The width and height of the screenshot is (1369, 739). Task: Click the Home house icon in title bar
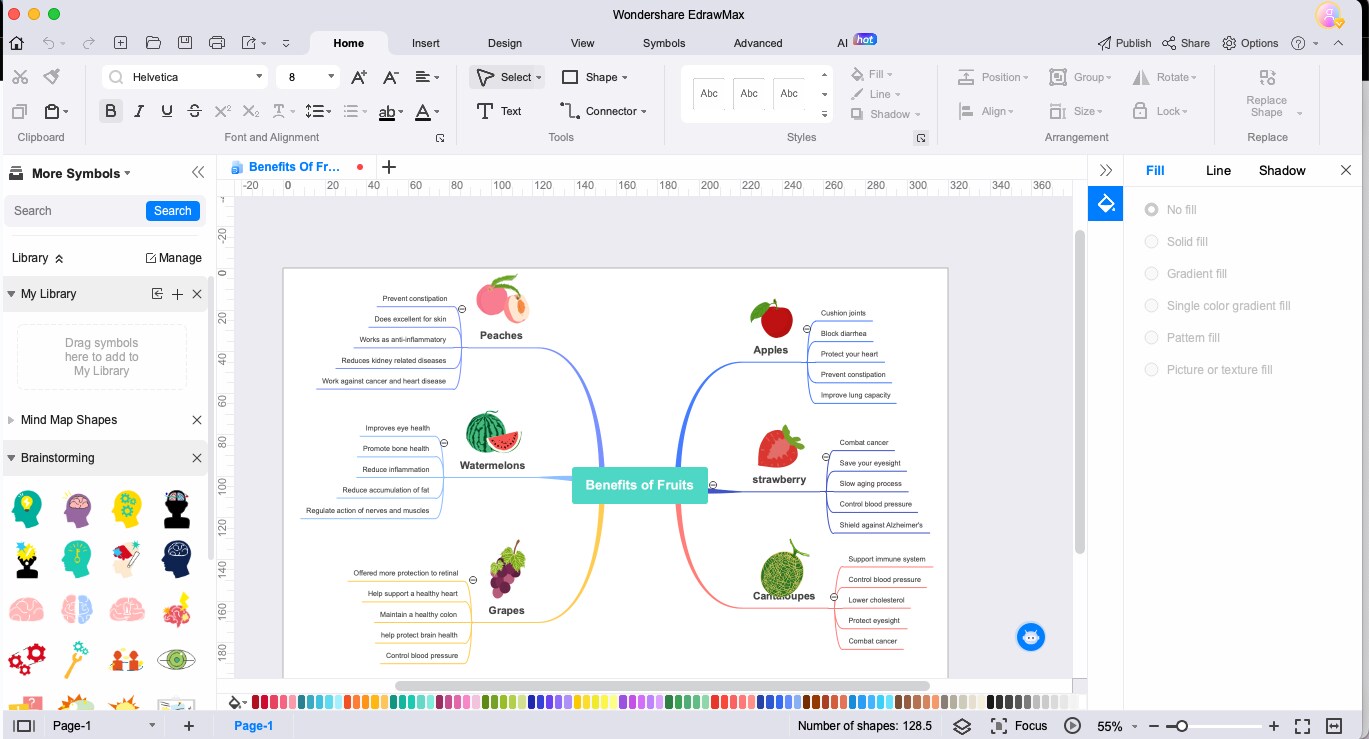tap(16, 43)
